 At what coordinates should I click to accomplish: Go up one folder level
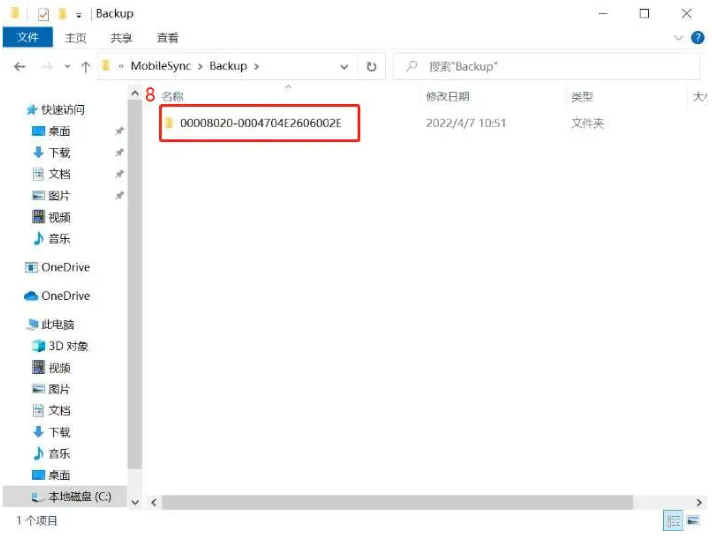coord(85,67)
